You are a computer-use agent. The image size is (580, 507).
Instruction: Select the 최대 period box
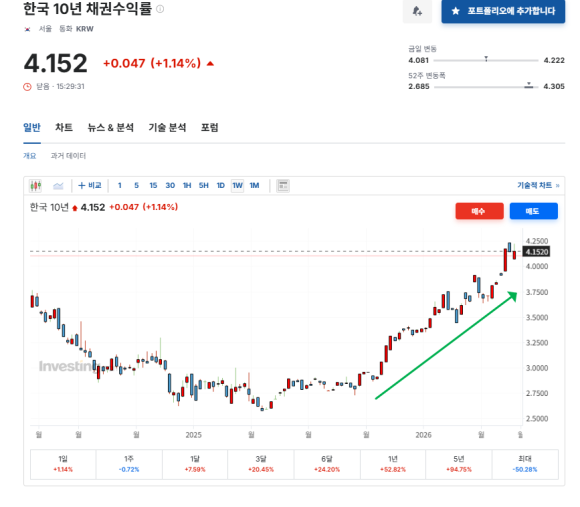[525, 464]
